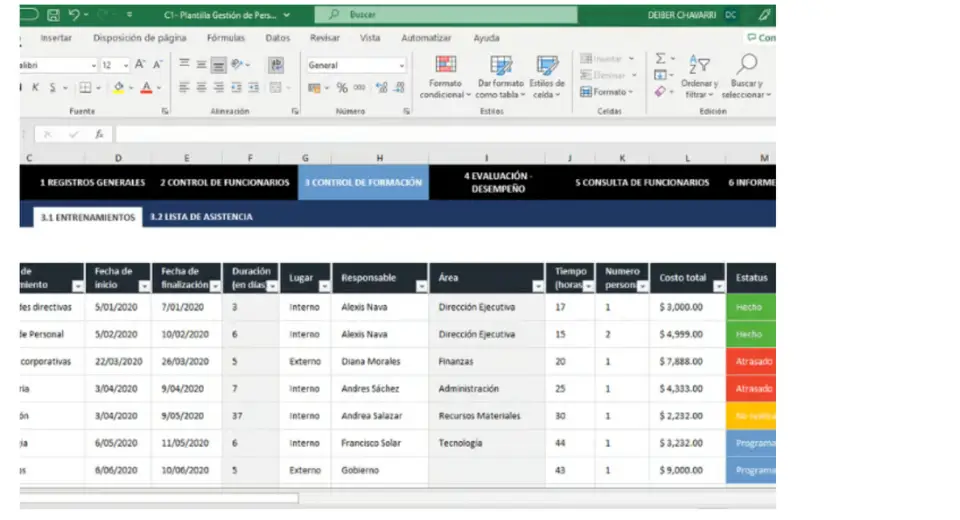Open the Responsable column filter dropdown

[x=421, y=287]
